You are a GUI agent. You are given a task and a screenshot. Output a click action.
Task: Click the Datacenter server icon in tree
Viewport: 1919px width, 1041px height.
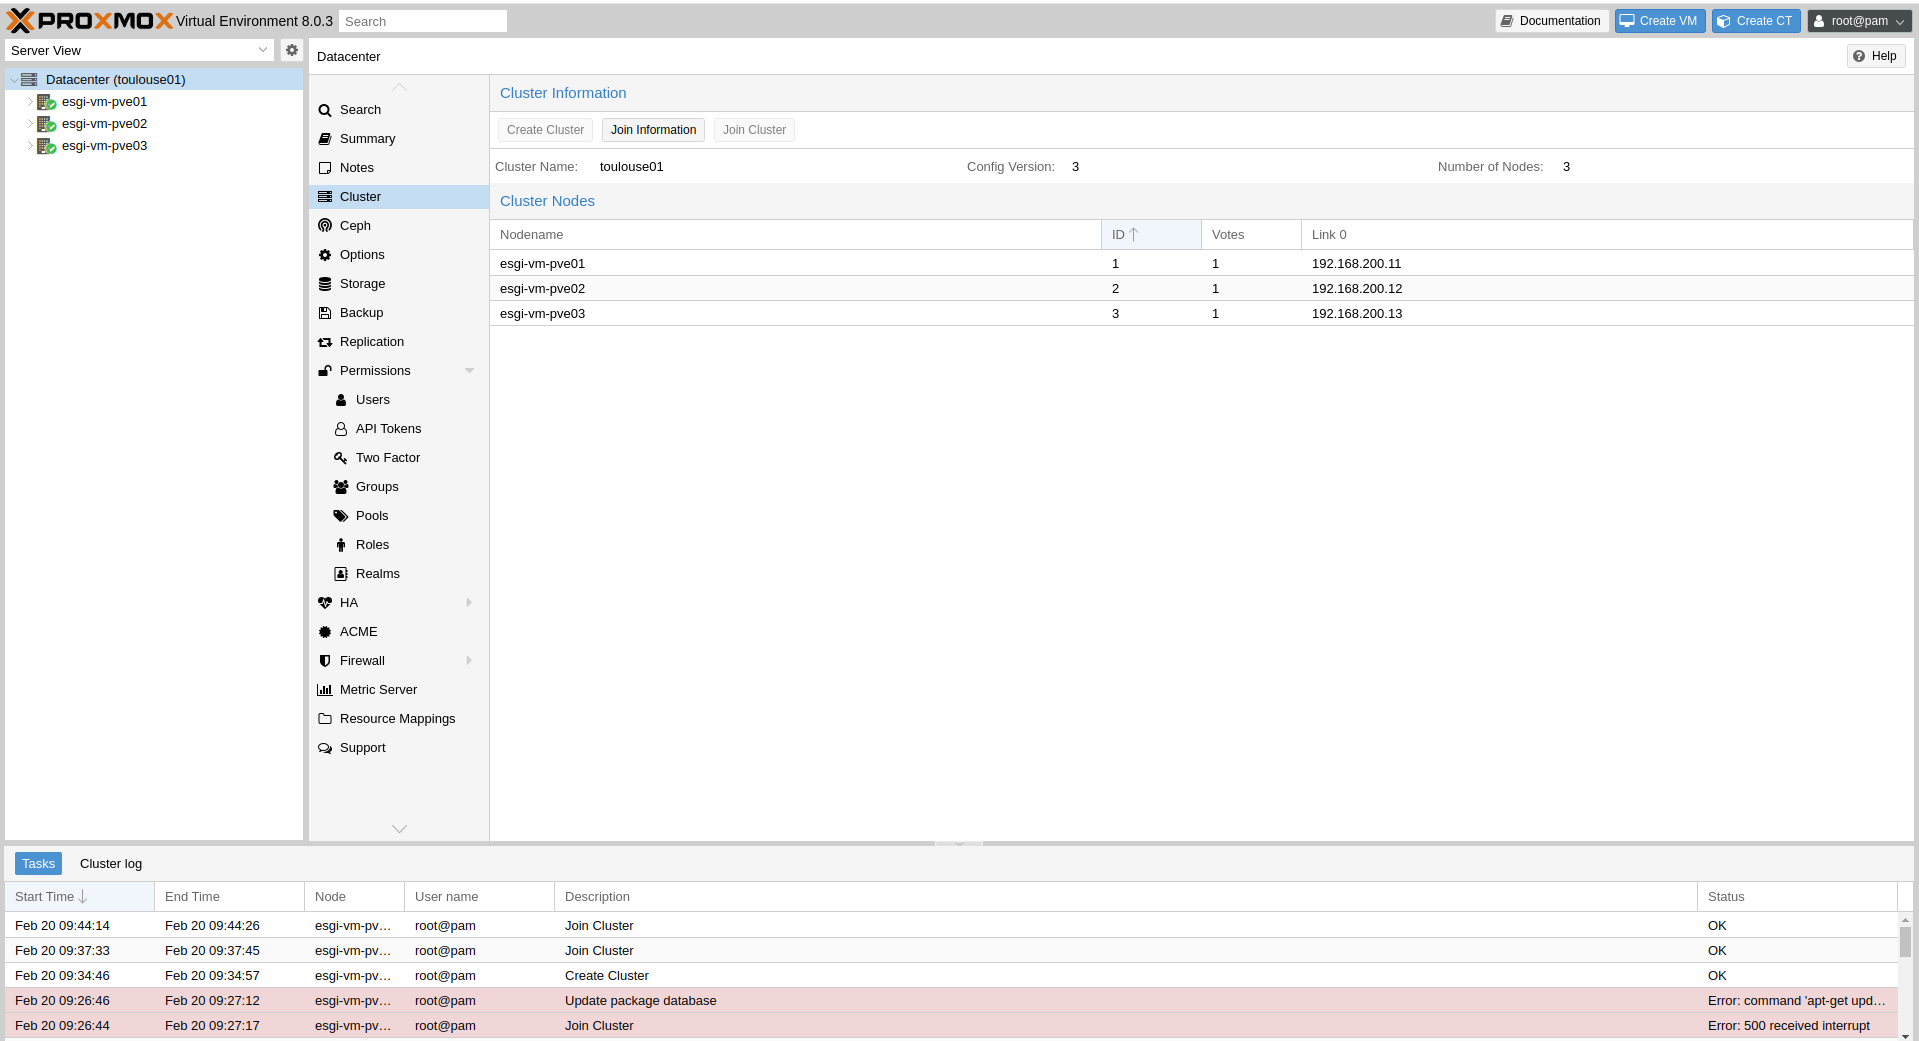point(29,79)
